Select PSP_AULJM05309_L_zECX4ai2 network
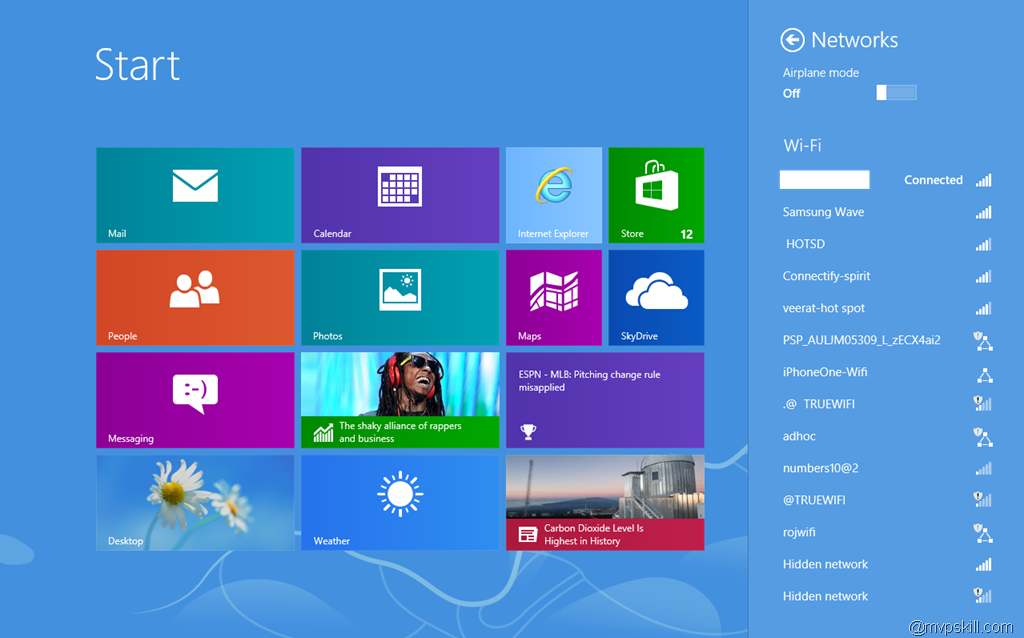Screen dimensions: 1024x638 (886, 340)
